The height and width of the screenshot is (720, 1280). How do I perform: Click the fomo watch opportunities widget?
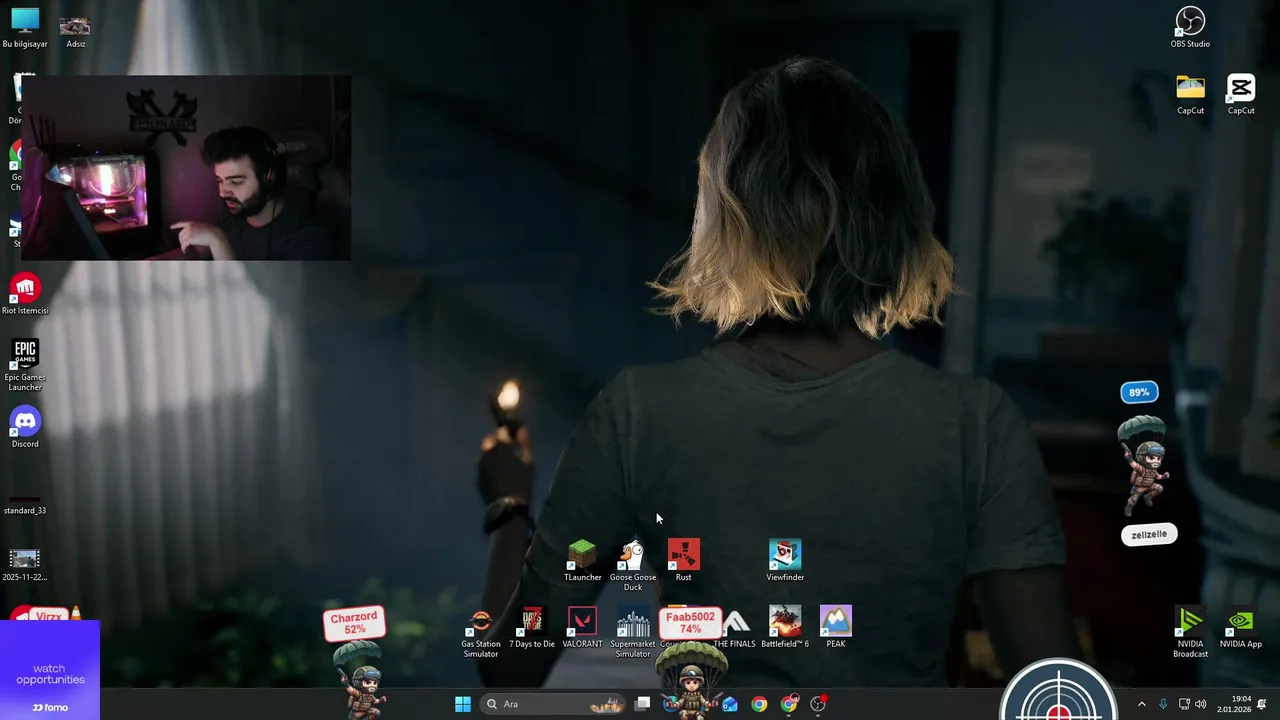[50, 670]
